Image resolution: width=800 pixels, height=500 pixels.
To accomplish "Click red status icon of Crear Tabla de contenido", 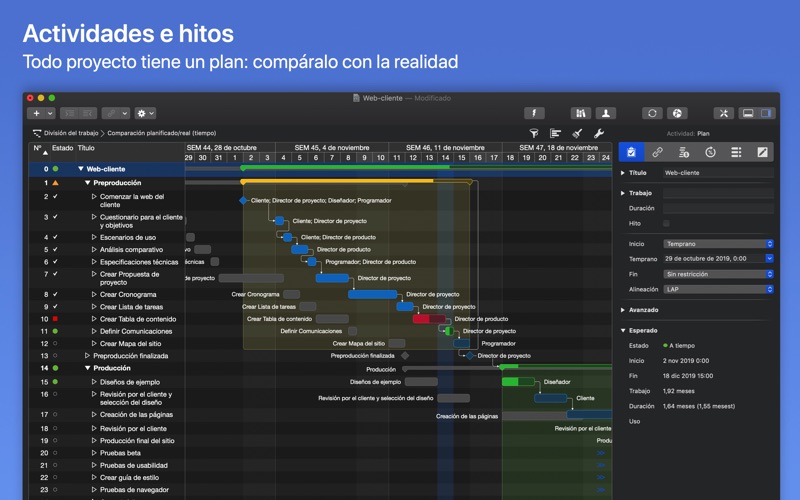I will (x=55, y=319).
